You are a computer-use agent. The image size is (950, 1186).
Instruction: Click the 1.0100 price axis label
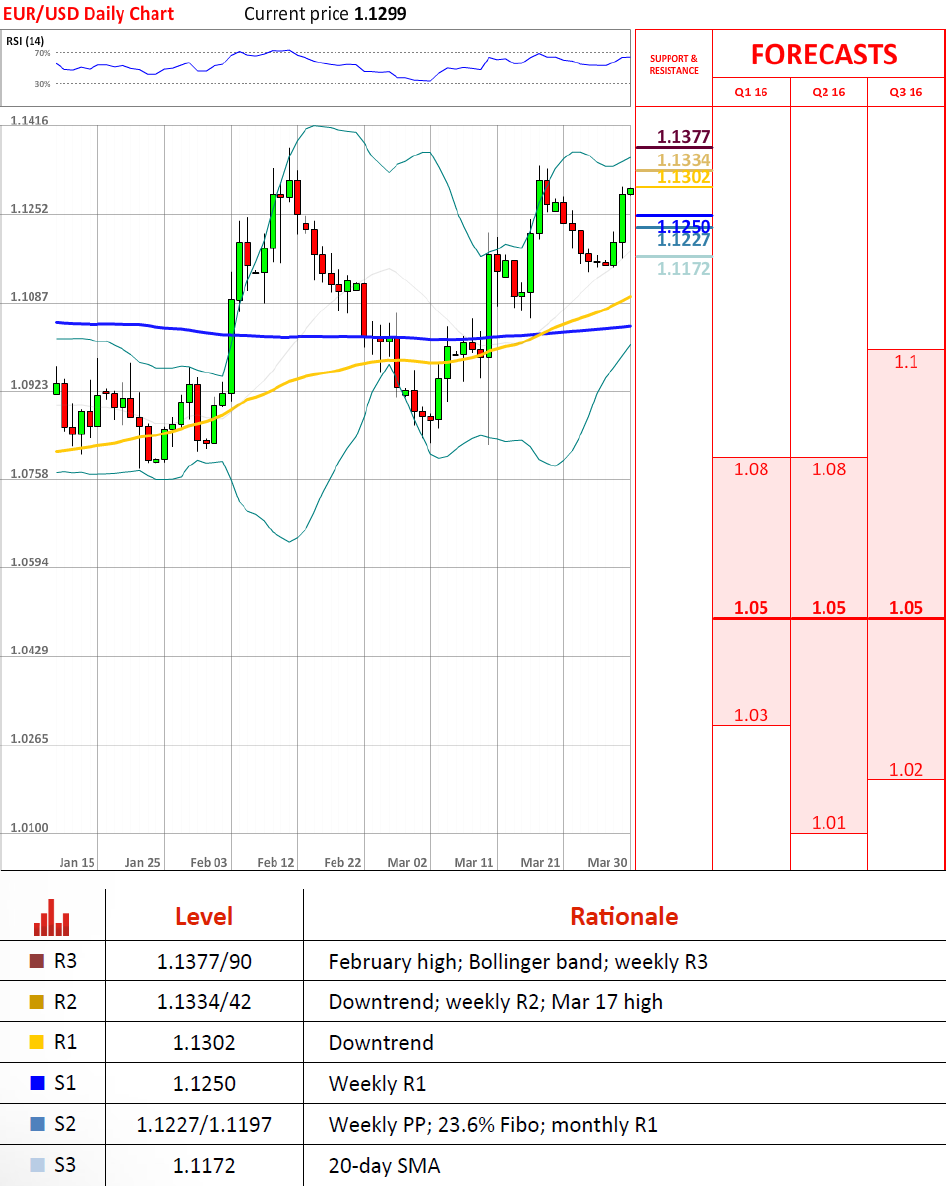click(x=29, y=827)
